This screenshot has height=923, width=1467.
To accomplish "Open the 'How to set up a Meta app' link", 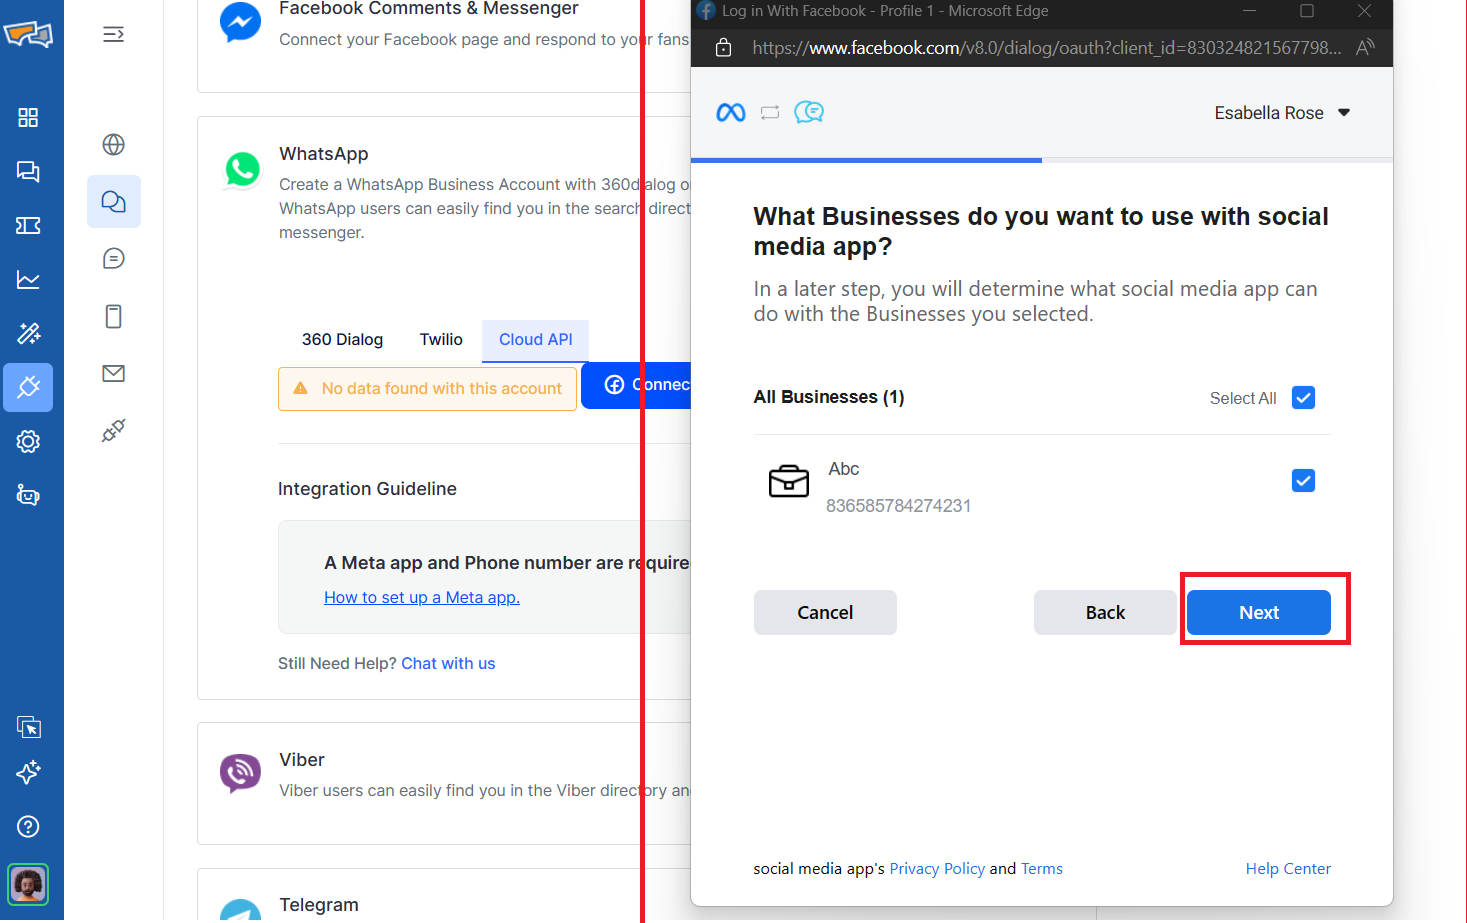I will pyautogui.click(x=421, y=598).
